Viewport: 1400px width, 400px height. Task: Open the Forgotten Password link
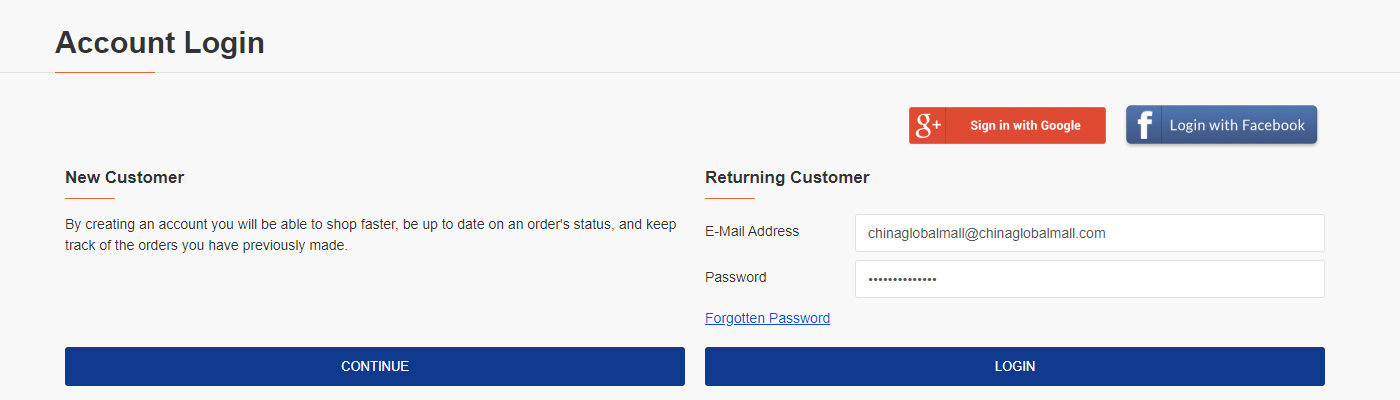tap(767, 318)
